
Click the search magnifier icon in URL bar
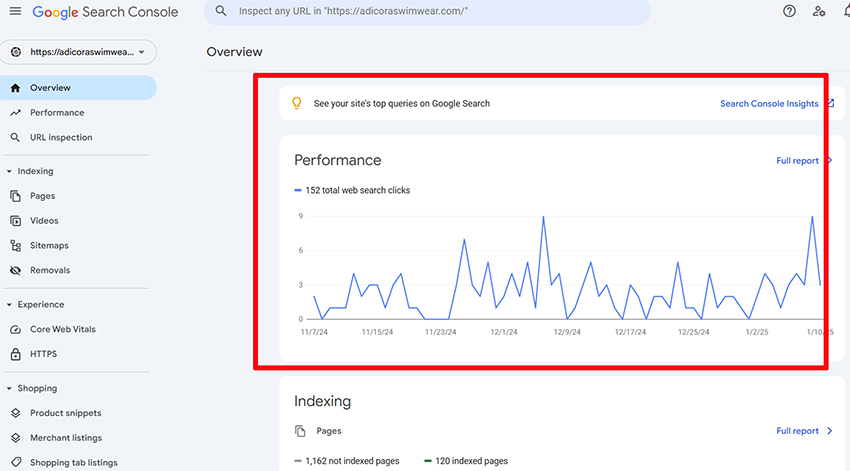(x=221, y=11)
